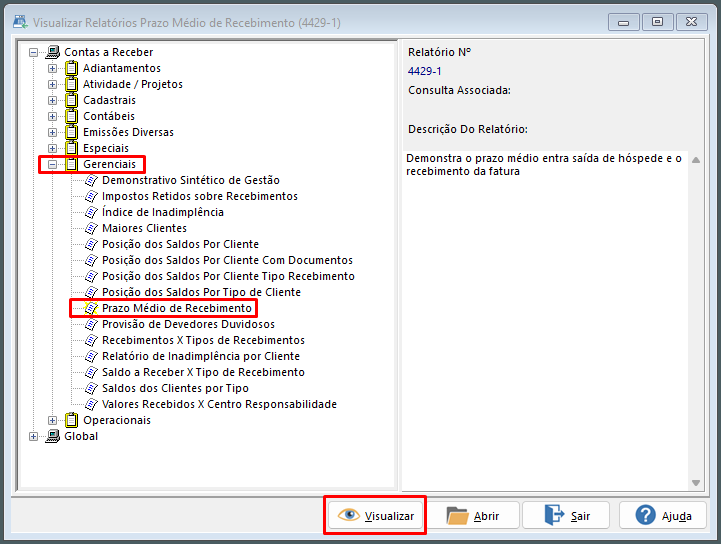Click report icon of Maiores Clientes
The width and height of the screenshot is (721, 544).
[x=92, y=228]
